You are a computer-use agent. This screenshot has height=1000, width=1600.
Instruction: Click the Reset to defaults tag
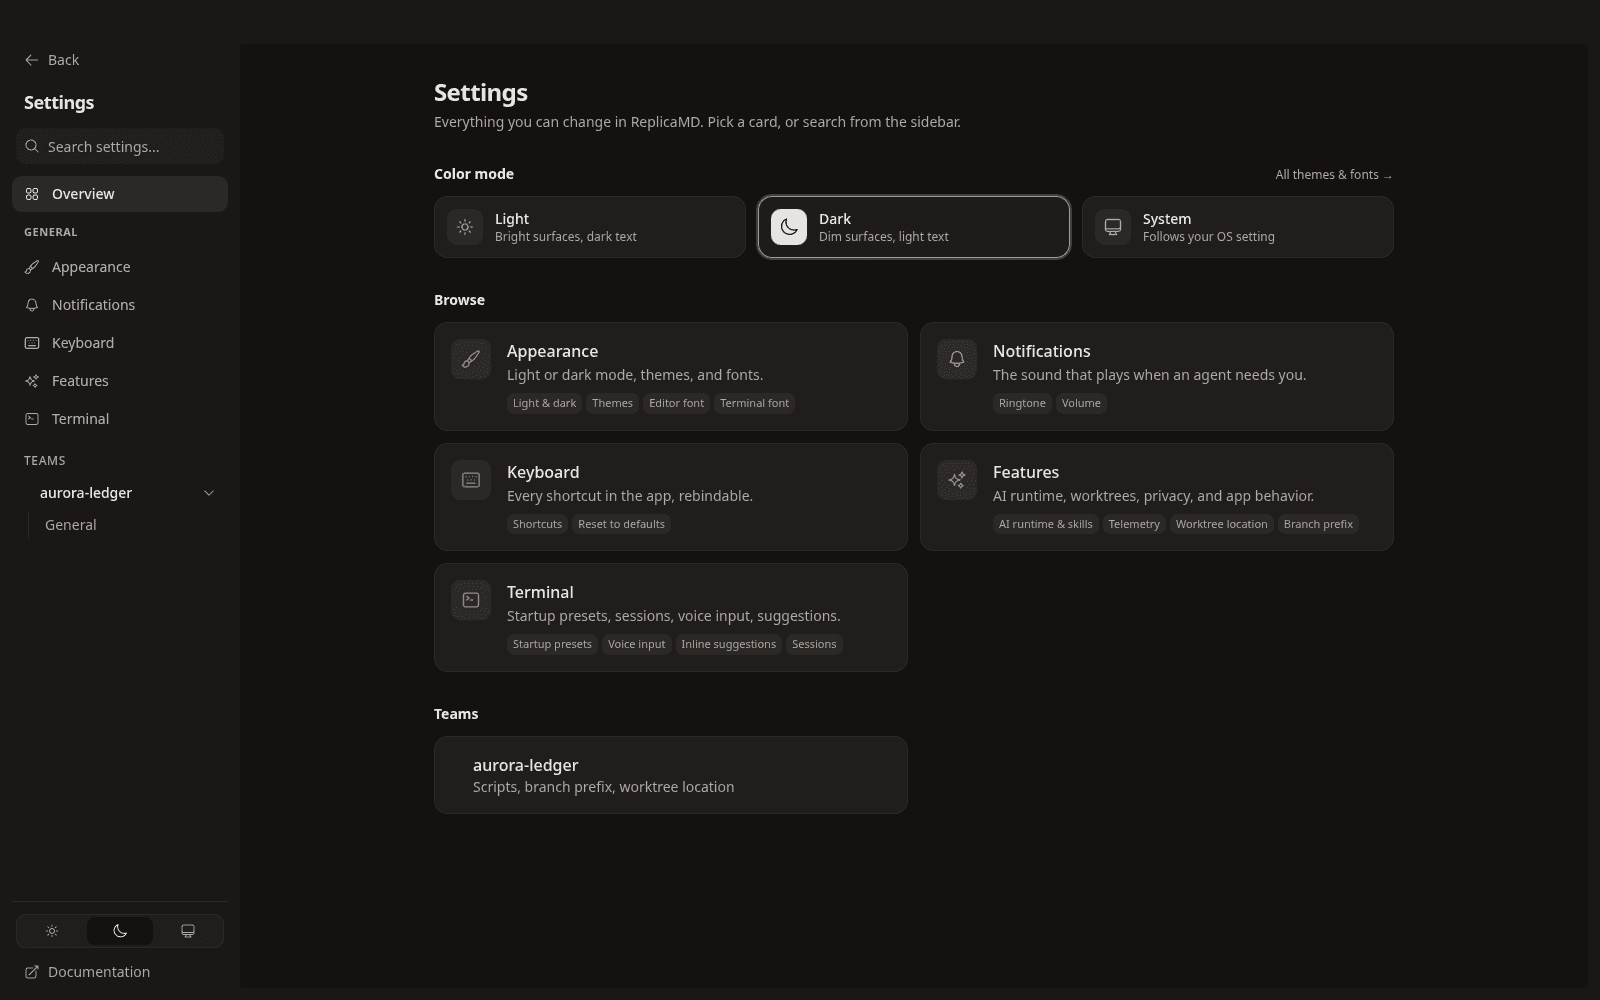(621, 524)
